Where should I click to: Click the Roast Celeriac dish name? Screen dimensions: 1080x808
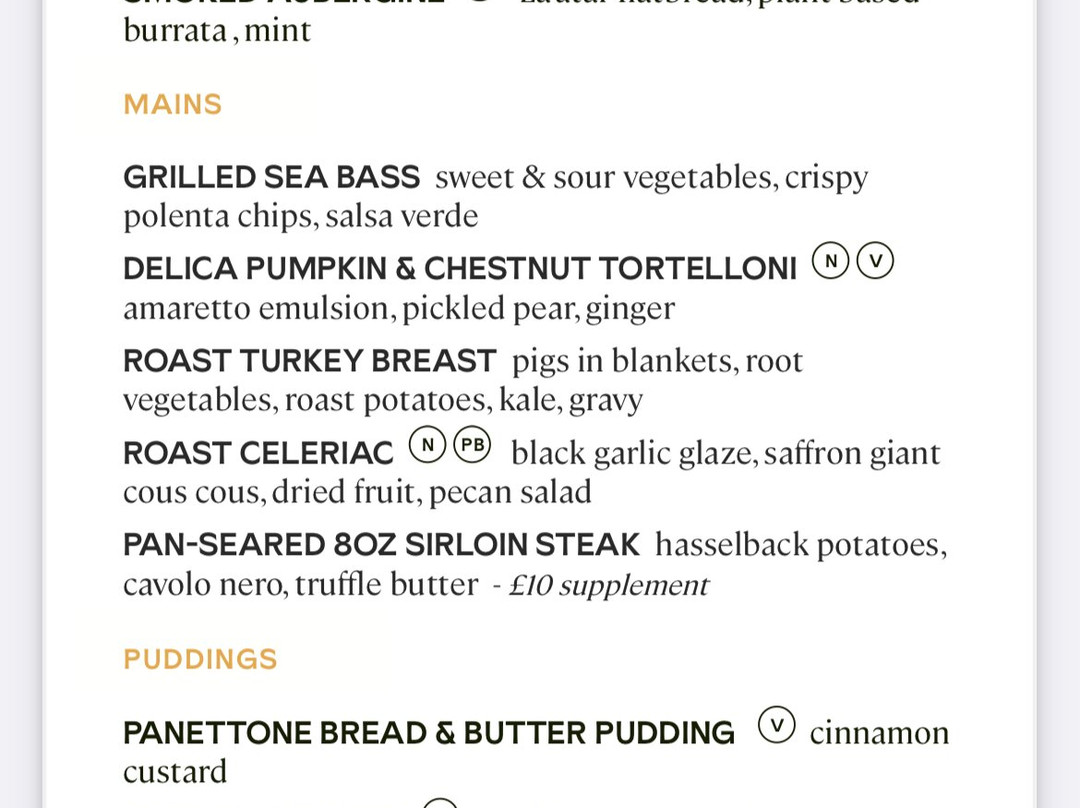(x=258, y=453)
